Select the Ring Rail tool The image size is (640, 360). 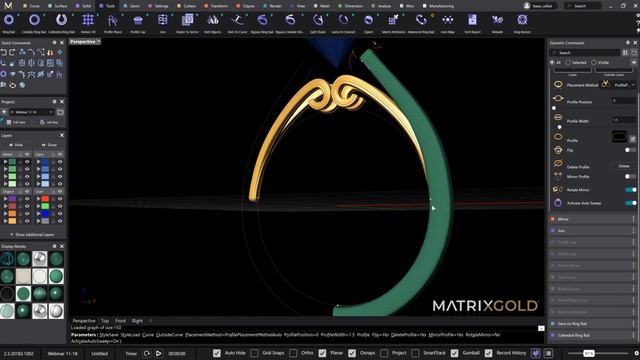point(9,23)
